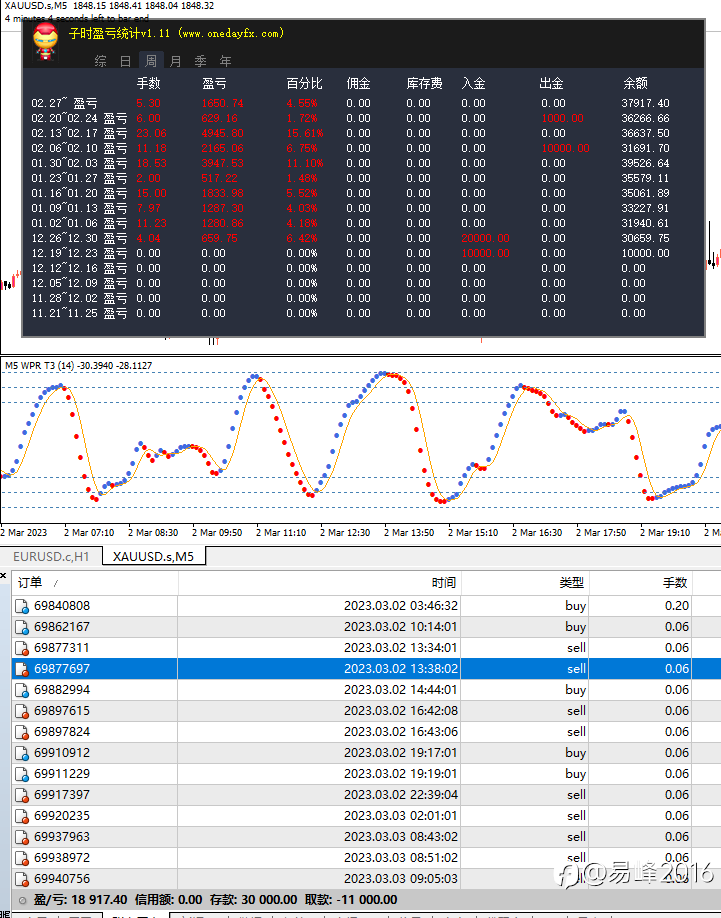Click the 02.13~02.17 盈亏 row label

coord(79,133)
